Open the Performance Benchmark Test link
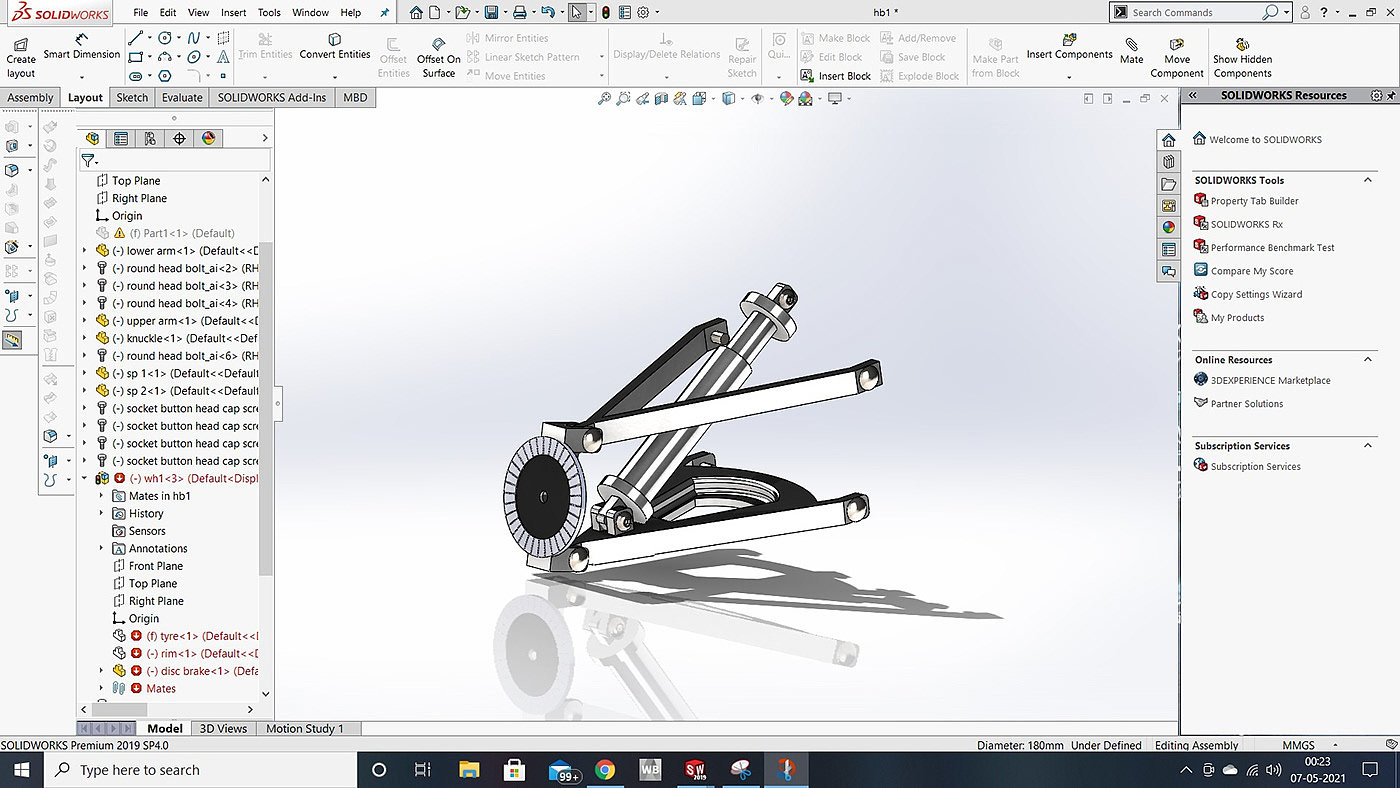The width and height of the screenshot is (1400, 788). pos(1272,248)
